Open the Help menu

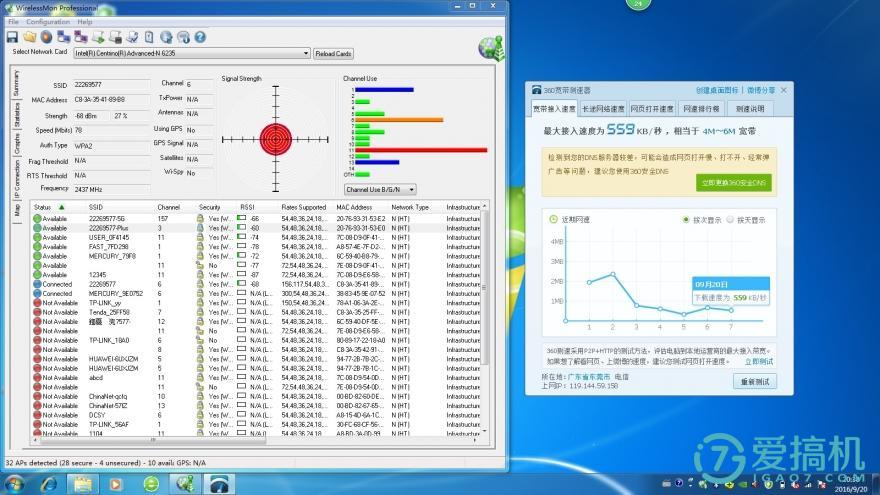pos(85,22)
